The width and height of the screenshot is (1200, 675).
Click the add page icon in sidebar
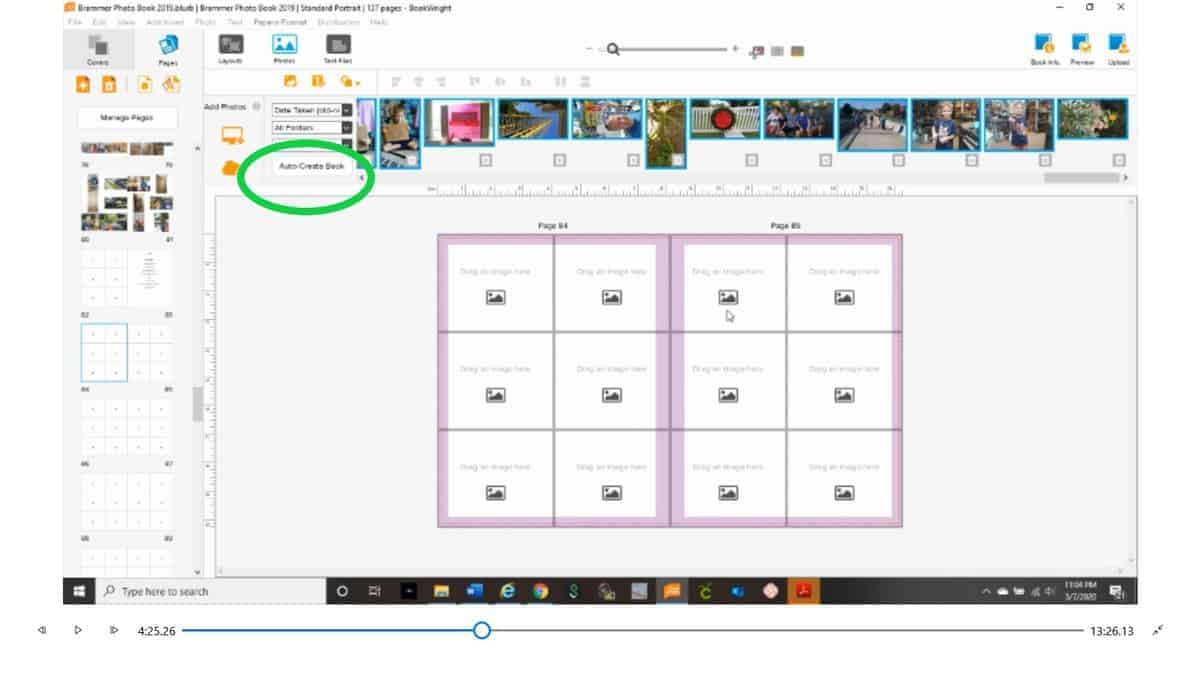pyautogui.click(x=83, y=85)
